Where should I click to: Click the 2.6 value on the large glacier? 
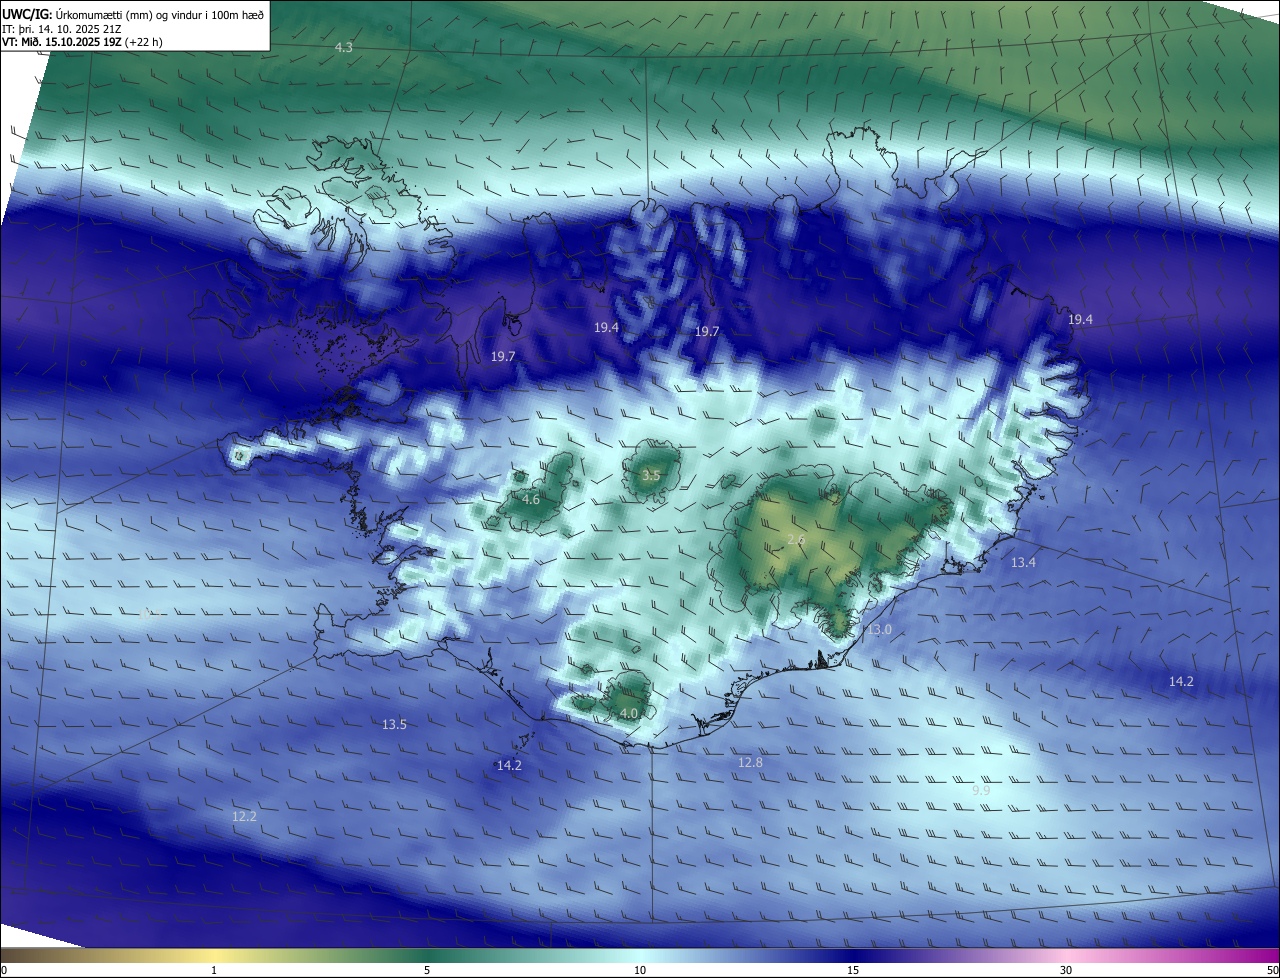coord(796,539)
